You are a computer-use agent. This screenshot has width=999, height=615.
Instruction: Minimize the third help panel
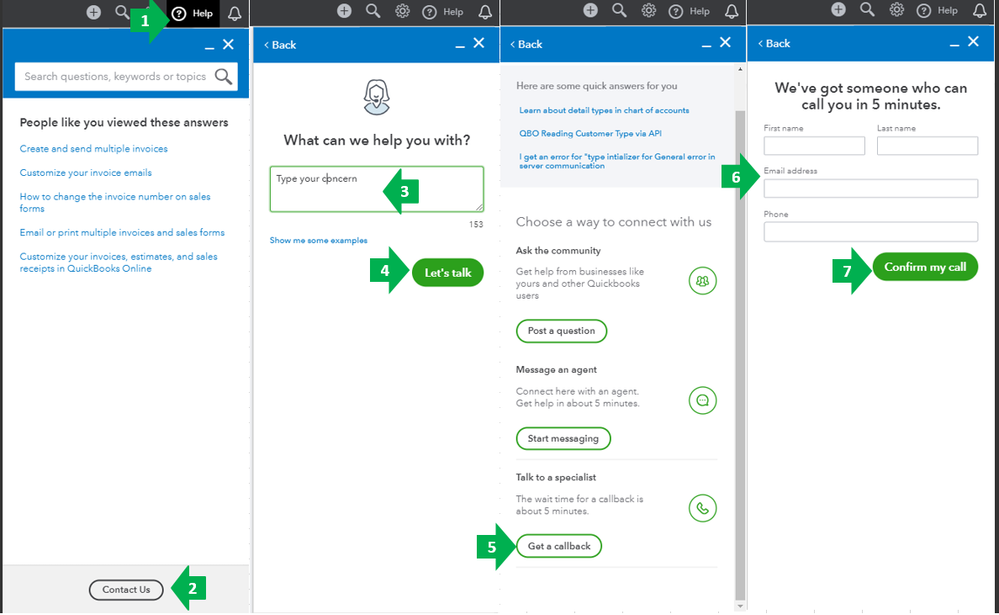pyautogui.click(x=706, y=45)
